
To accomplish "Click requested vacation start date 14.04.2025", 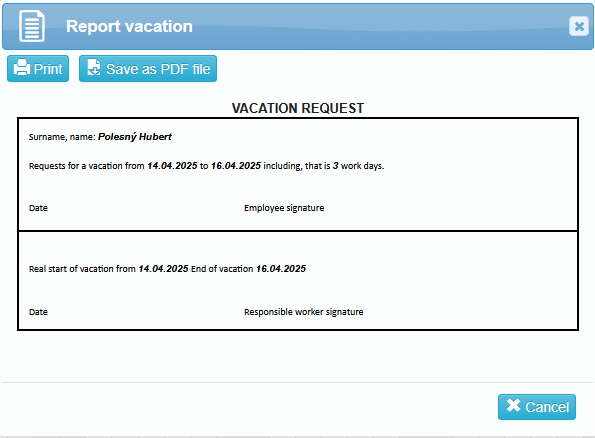I will 172,166.
